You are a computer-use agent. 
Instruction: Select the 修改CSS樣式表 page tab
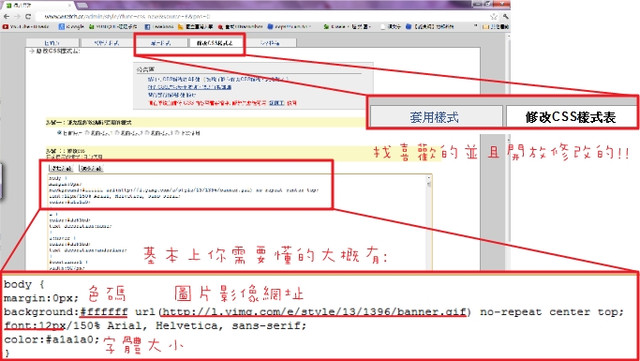pyautogui.click(x=215, y=43)
